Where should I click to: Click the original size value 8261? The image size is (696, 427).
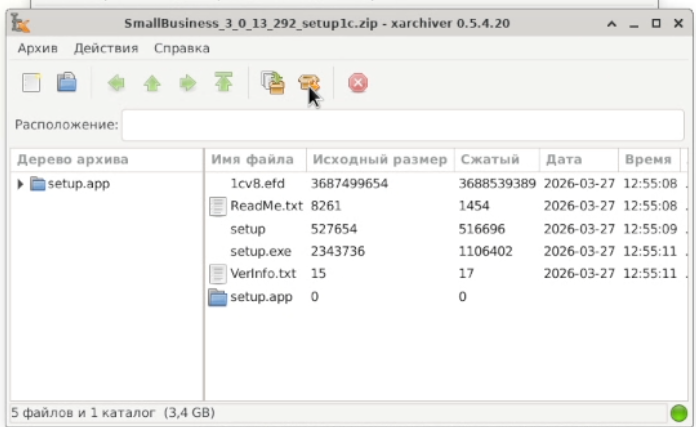coord(326,206)
